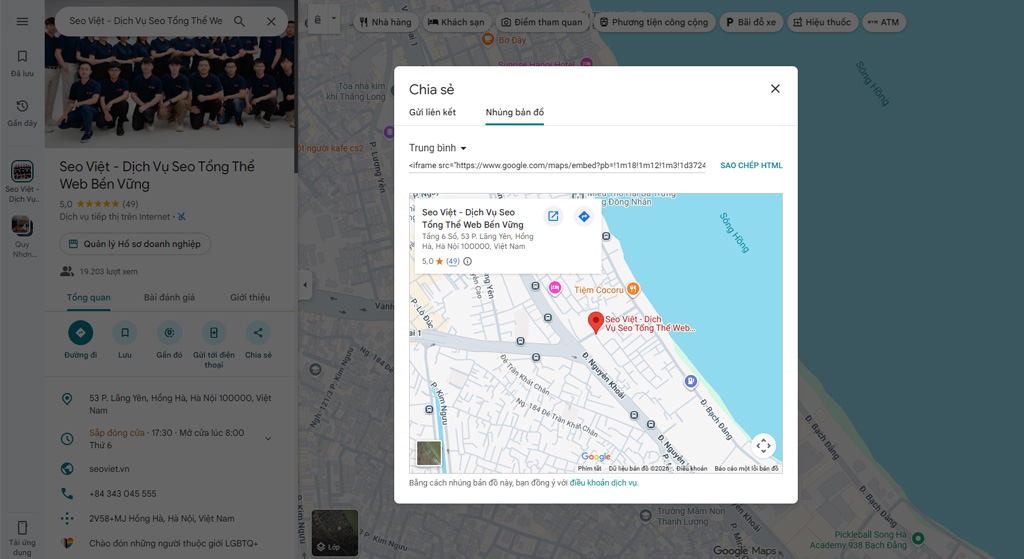Open the Giới thiệu tab
Screen dimensions: 1024x559
coord(250,298)
